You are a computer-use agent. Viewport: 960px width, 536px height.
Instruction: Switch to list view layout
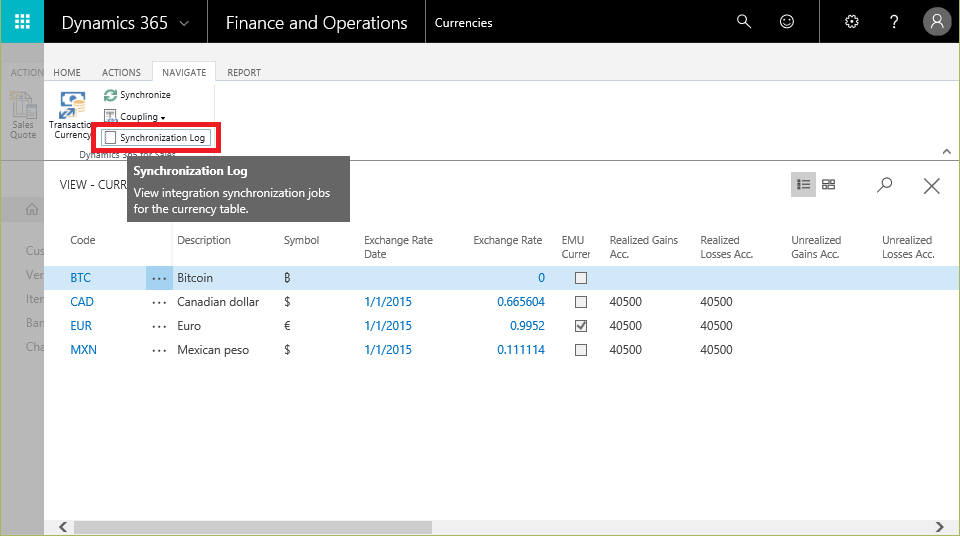(803, 184)
